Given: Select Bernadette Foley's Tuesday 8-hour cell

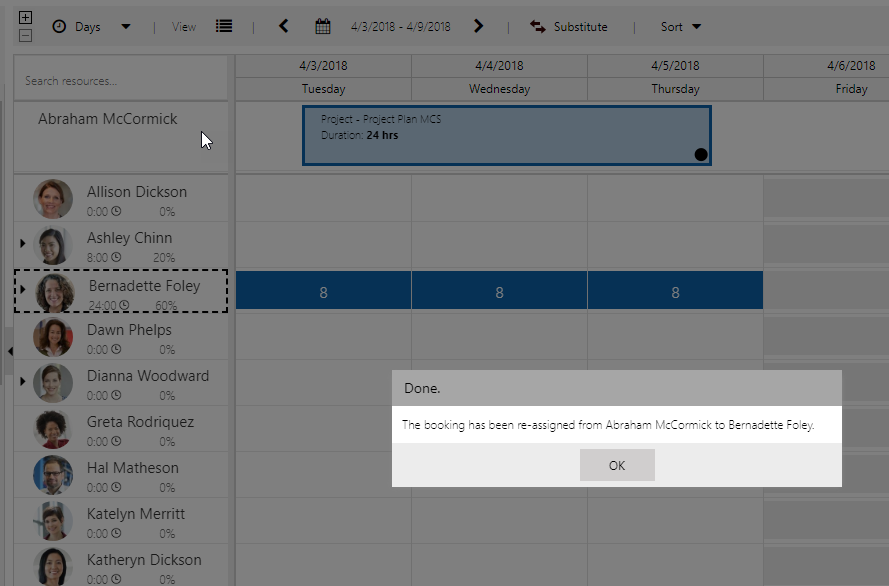Looking at the screenshot, I should pyautogui.click(x=323, y=292).
